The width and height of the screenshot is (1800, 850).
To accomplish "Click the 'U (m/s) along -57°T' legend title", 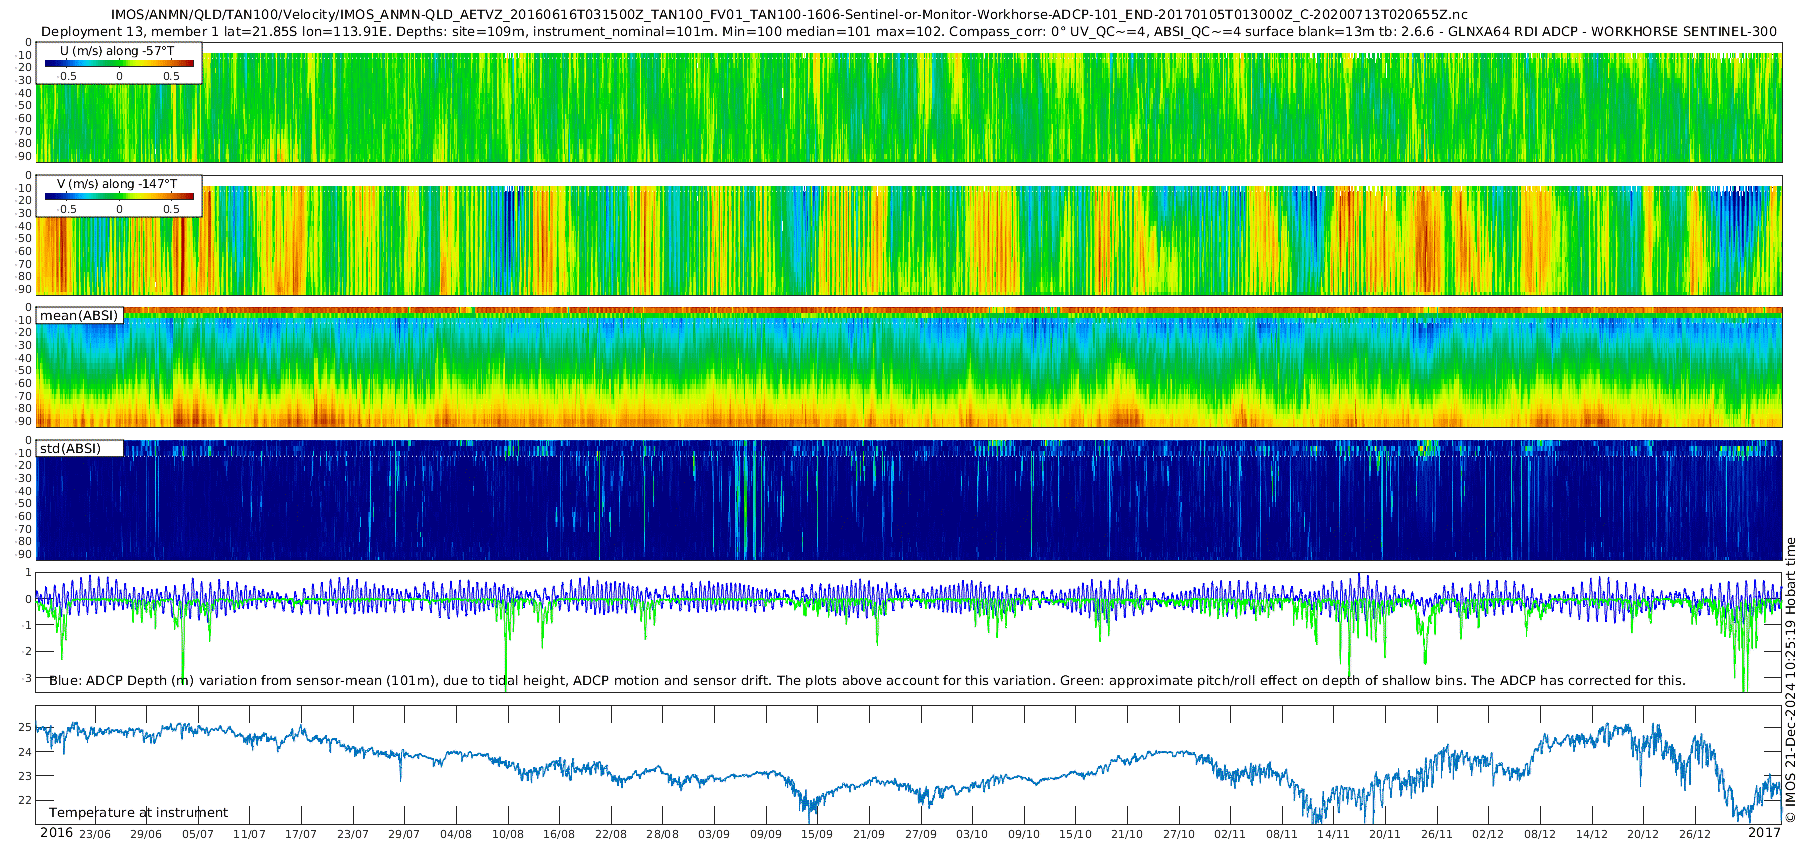I will pyautogui.click(x=117, y=50).
